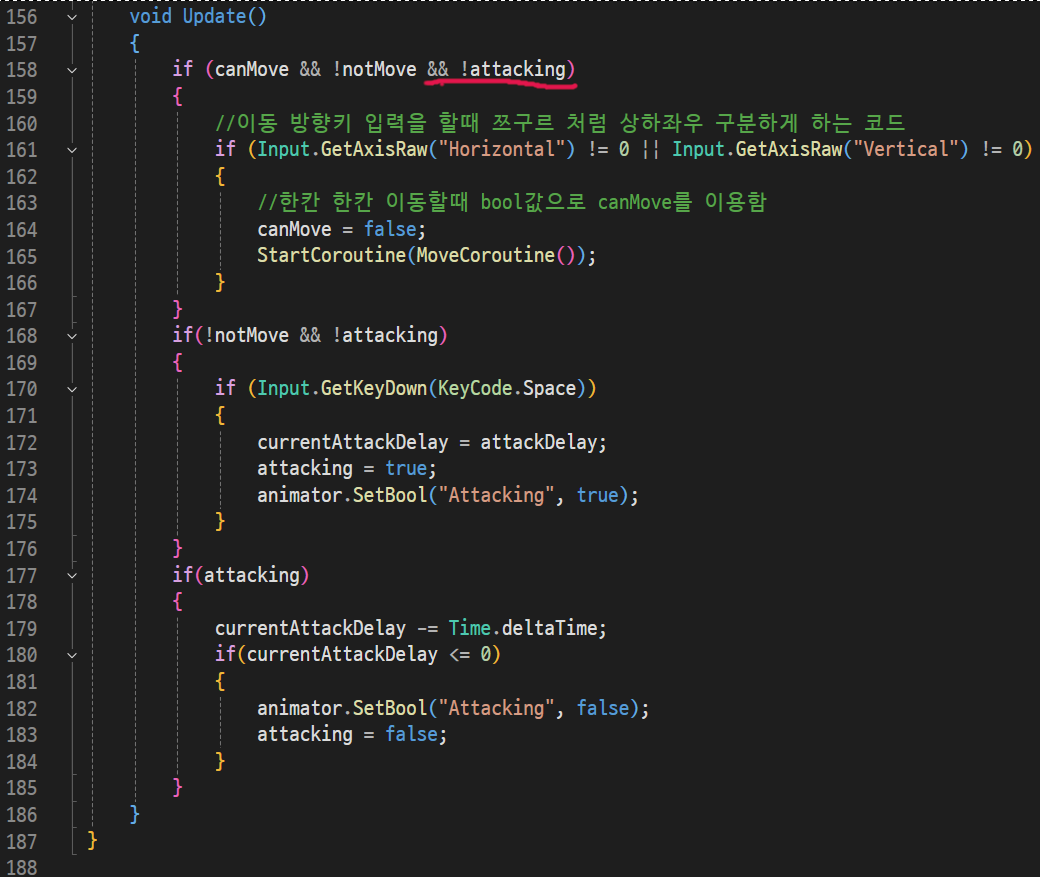Click canMove = false assignment on line 164
Viewport: 1040px width, 877px height.
[x=341, y=230]
